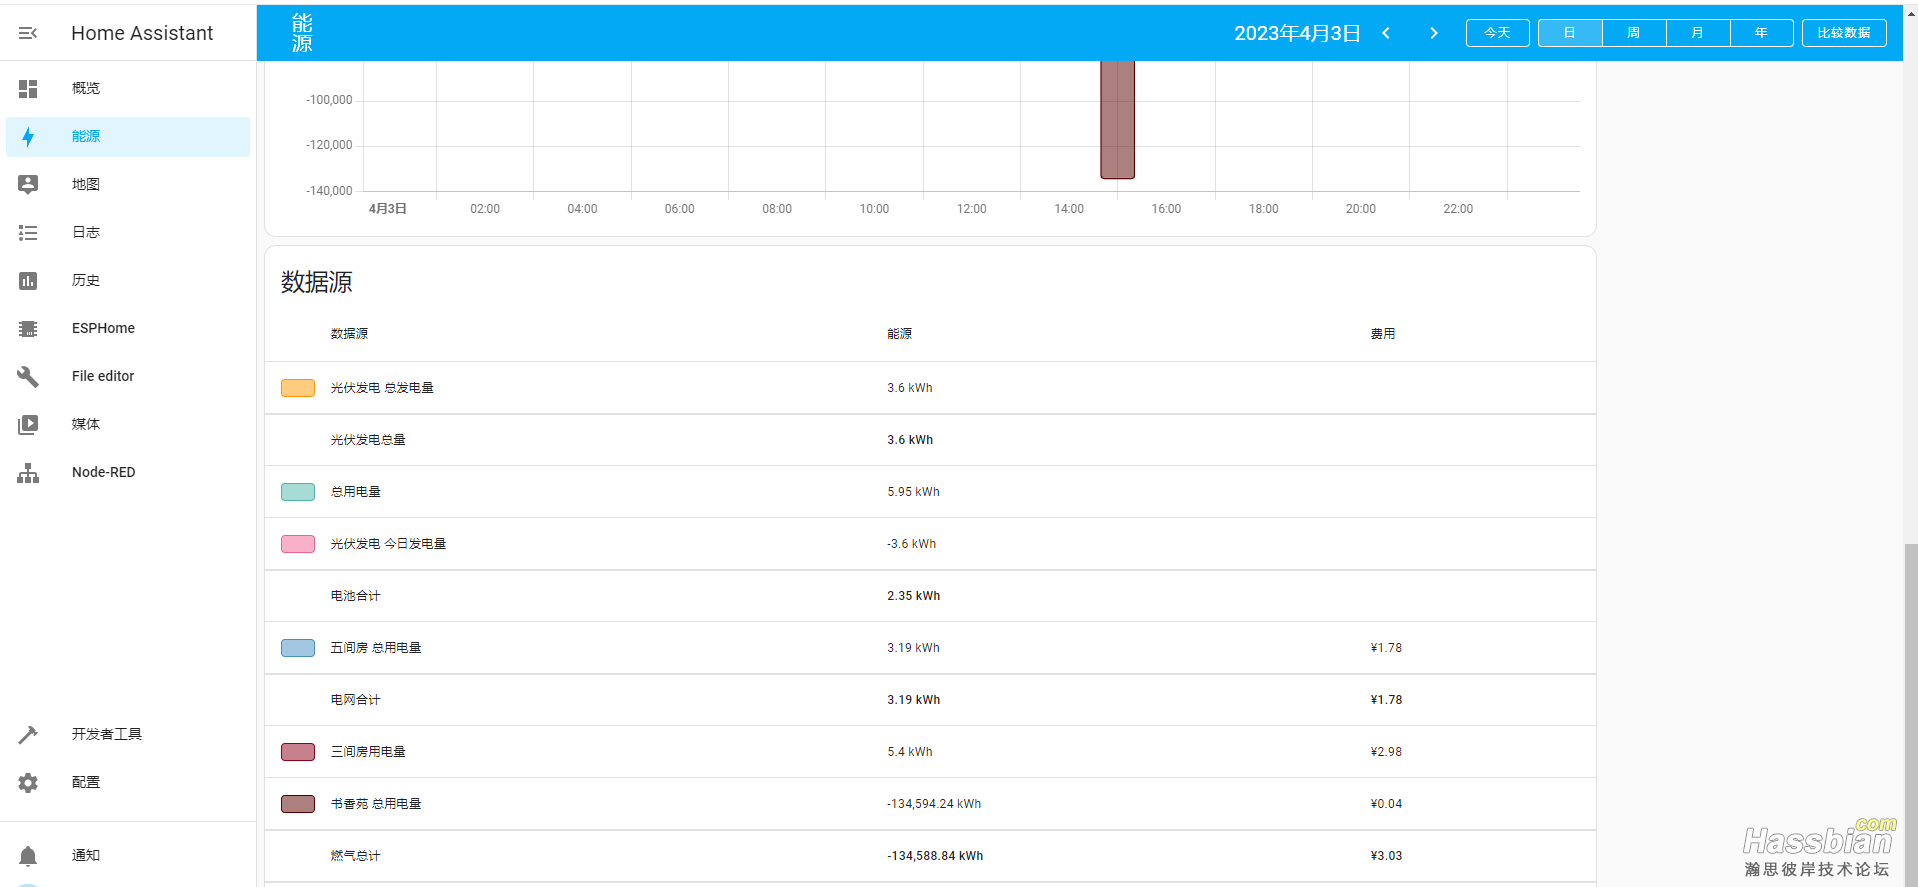Open 通知 sidebar entry
The image size is (1918, 887).
(x=128, y=856)
